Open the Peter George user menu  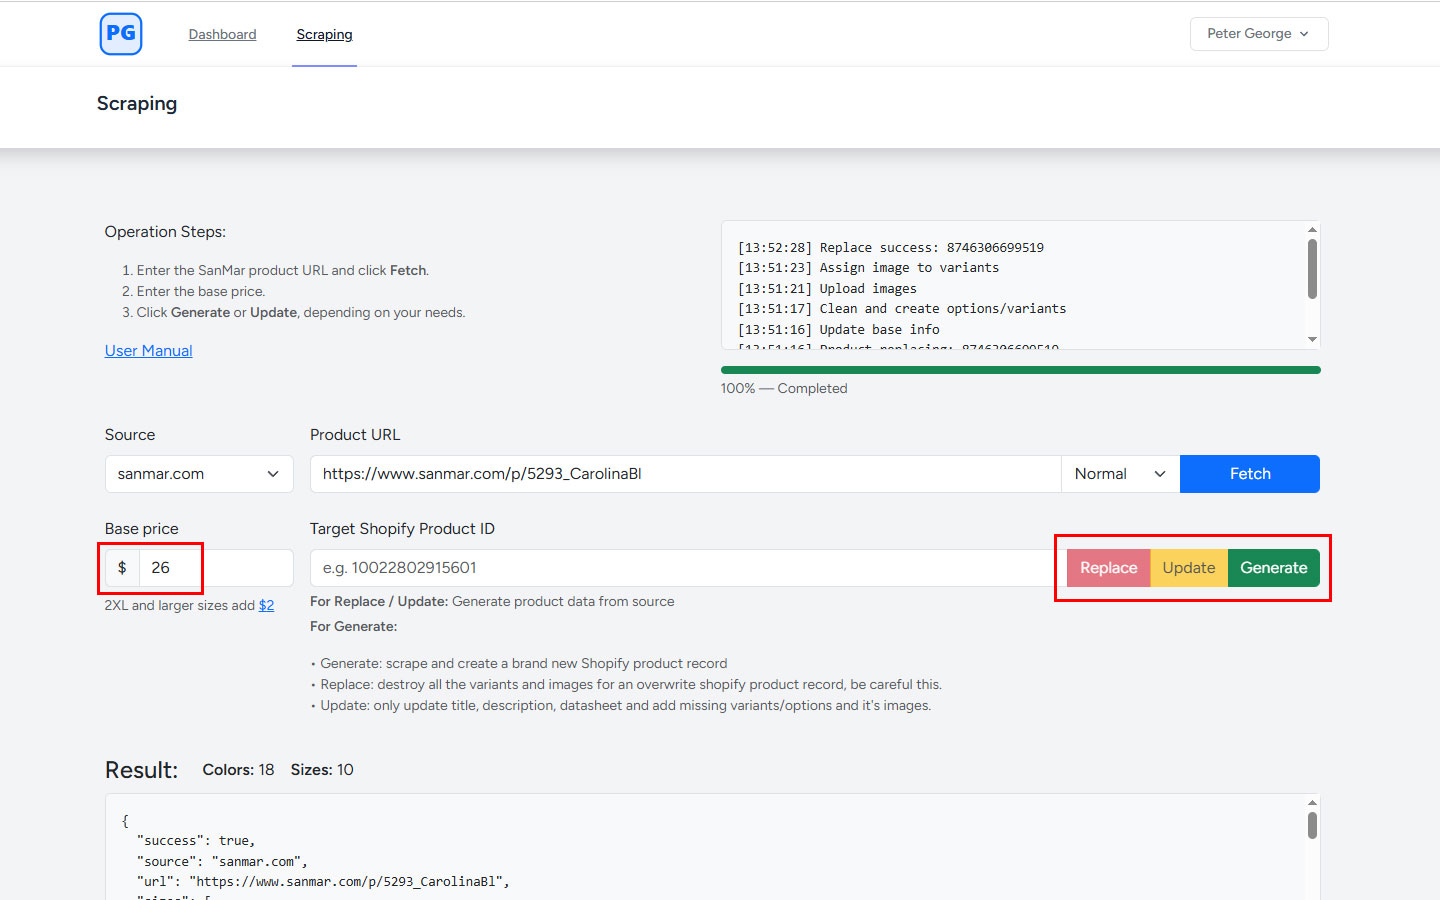point(1258,34)
